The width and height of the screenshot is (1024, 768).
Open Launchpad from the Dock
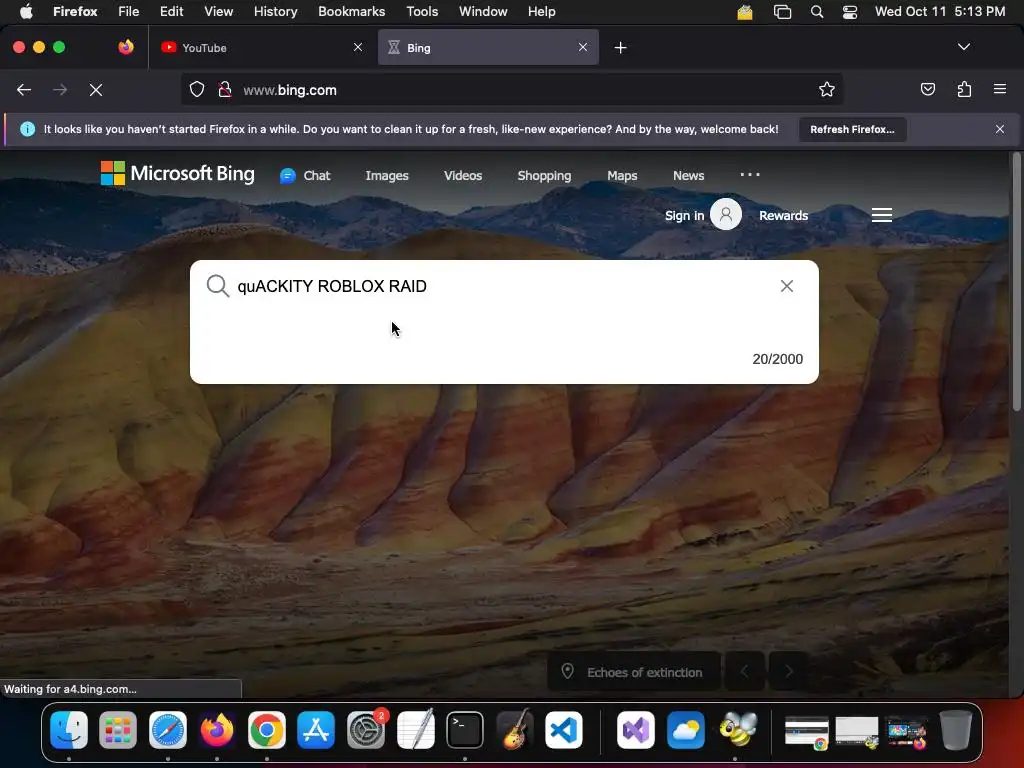tap(118, 729)
